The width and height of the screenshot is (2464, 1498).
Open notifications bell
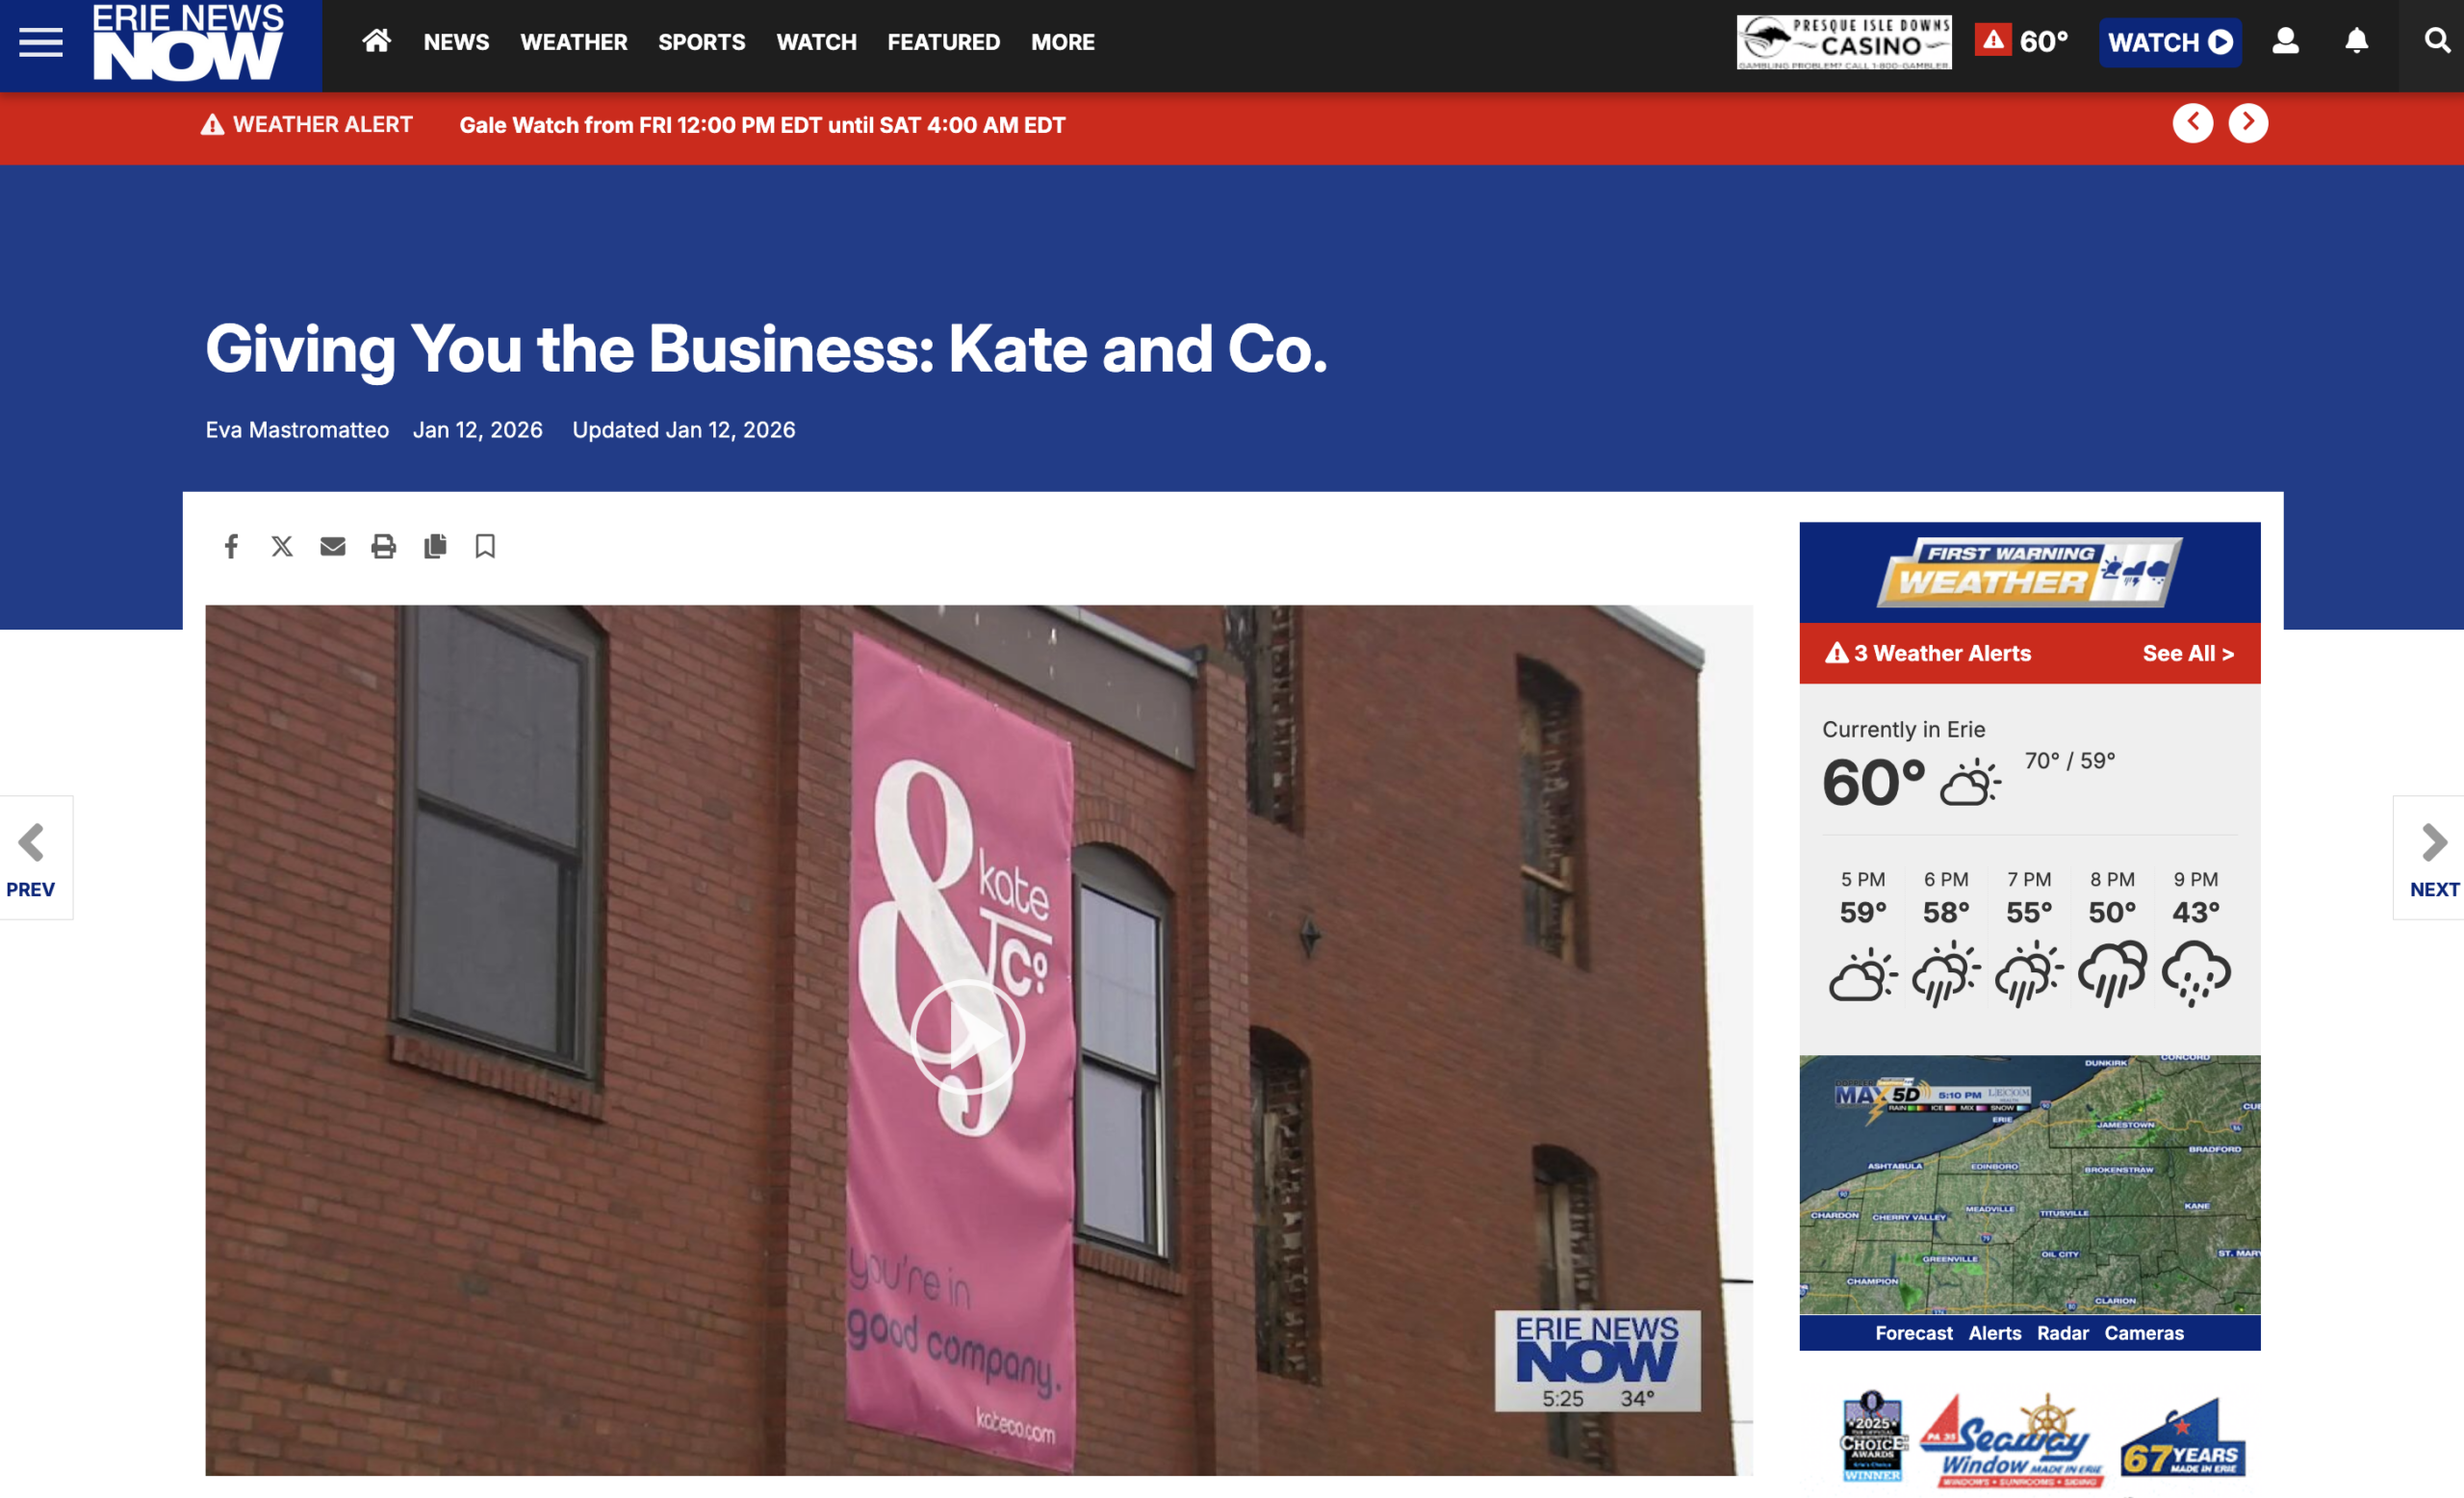coord(2357,41)
